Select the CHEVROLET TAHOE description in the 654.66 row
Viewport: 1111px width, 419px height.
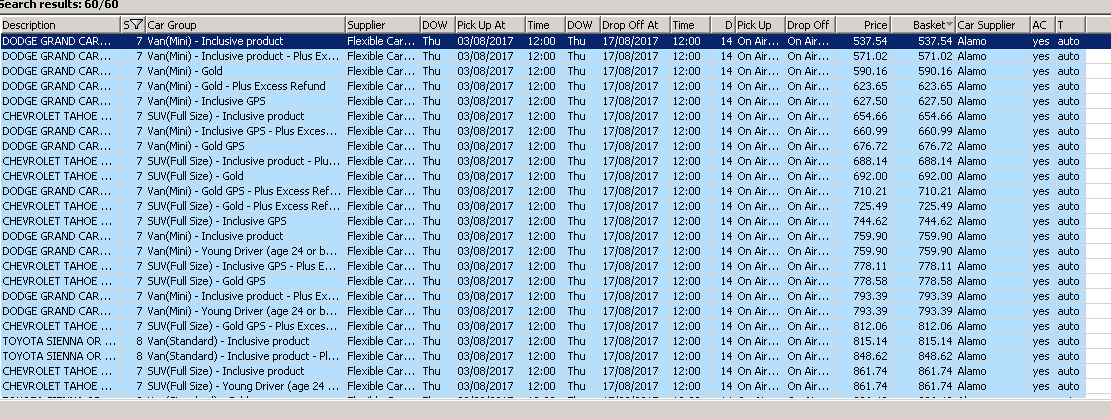point(61,116)
